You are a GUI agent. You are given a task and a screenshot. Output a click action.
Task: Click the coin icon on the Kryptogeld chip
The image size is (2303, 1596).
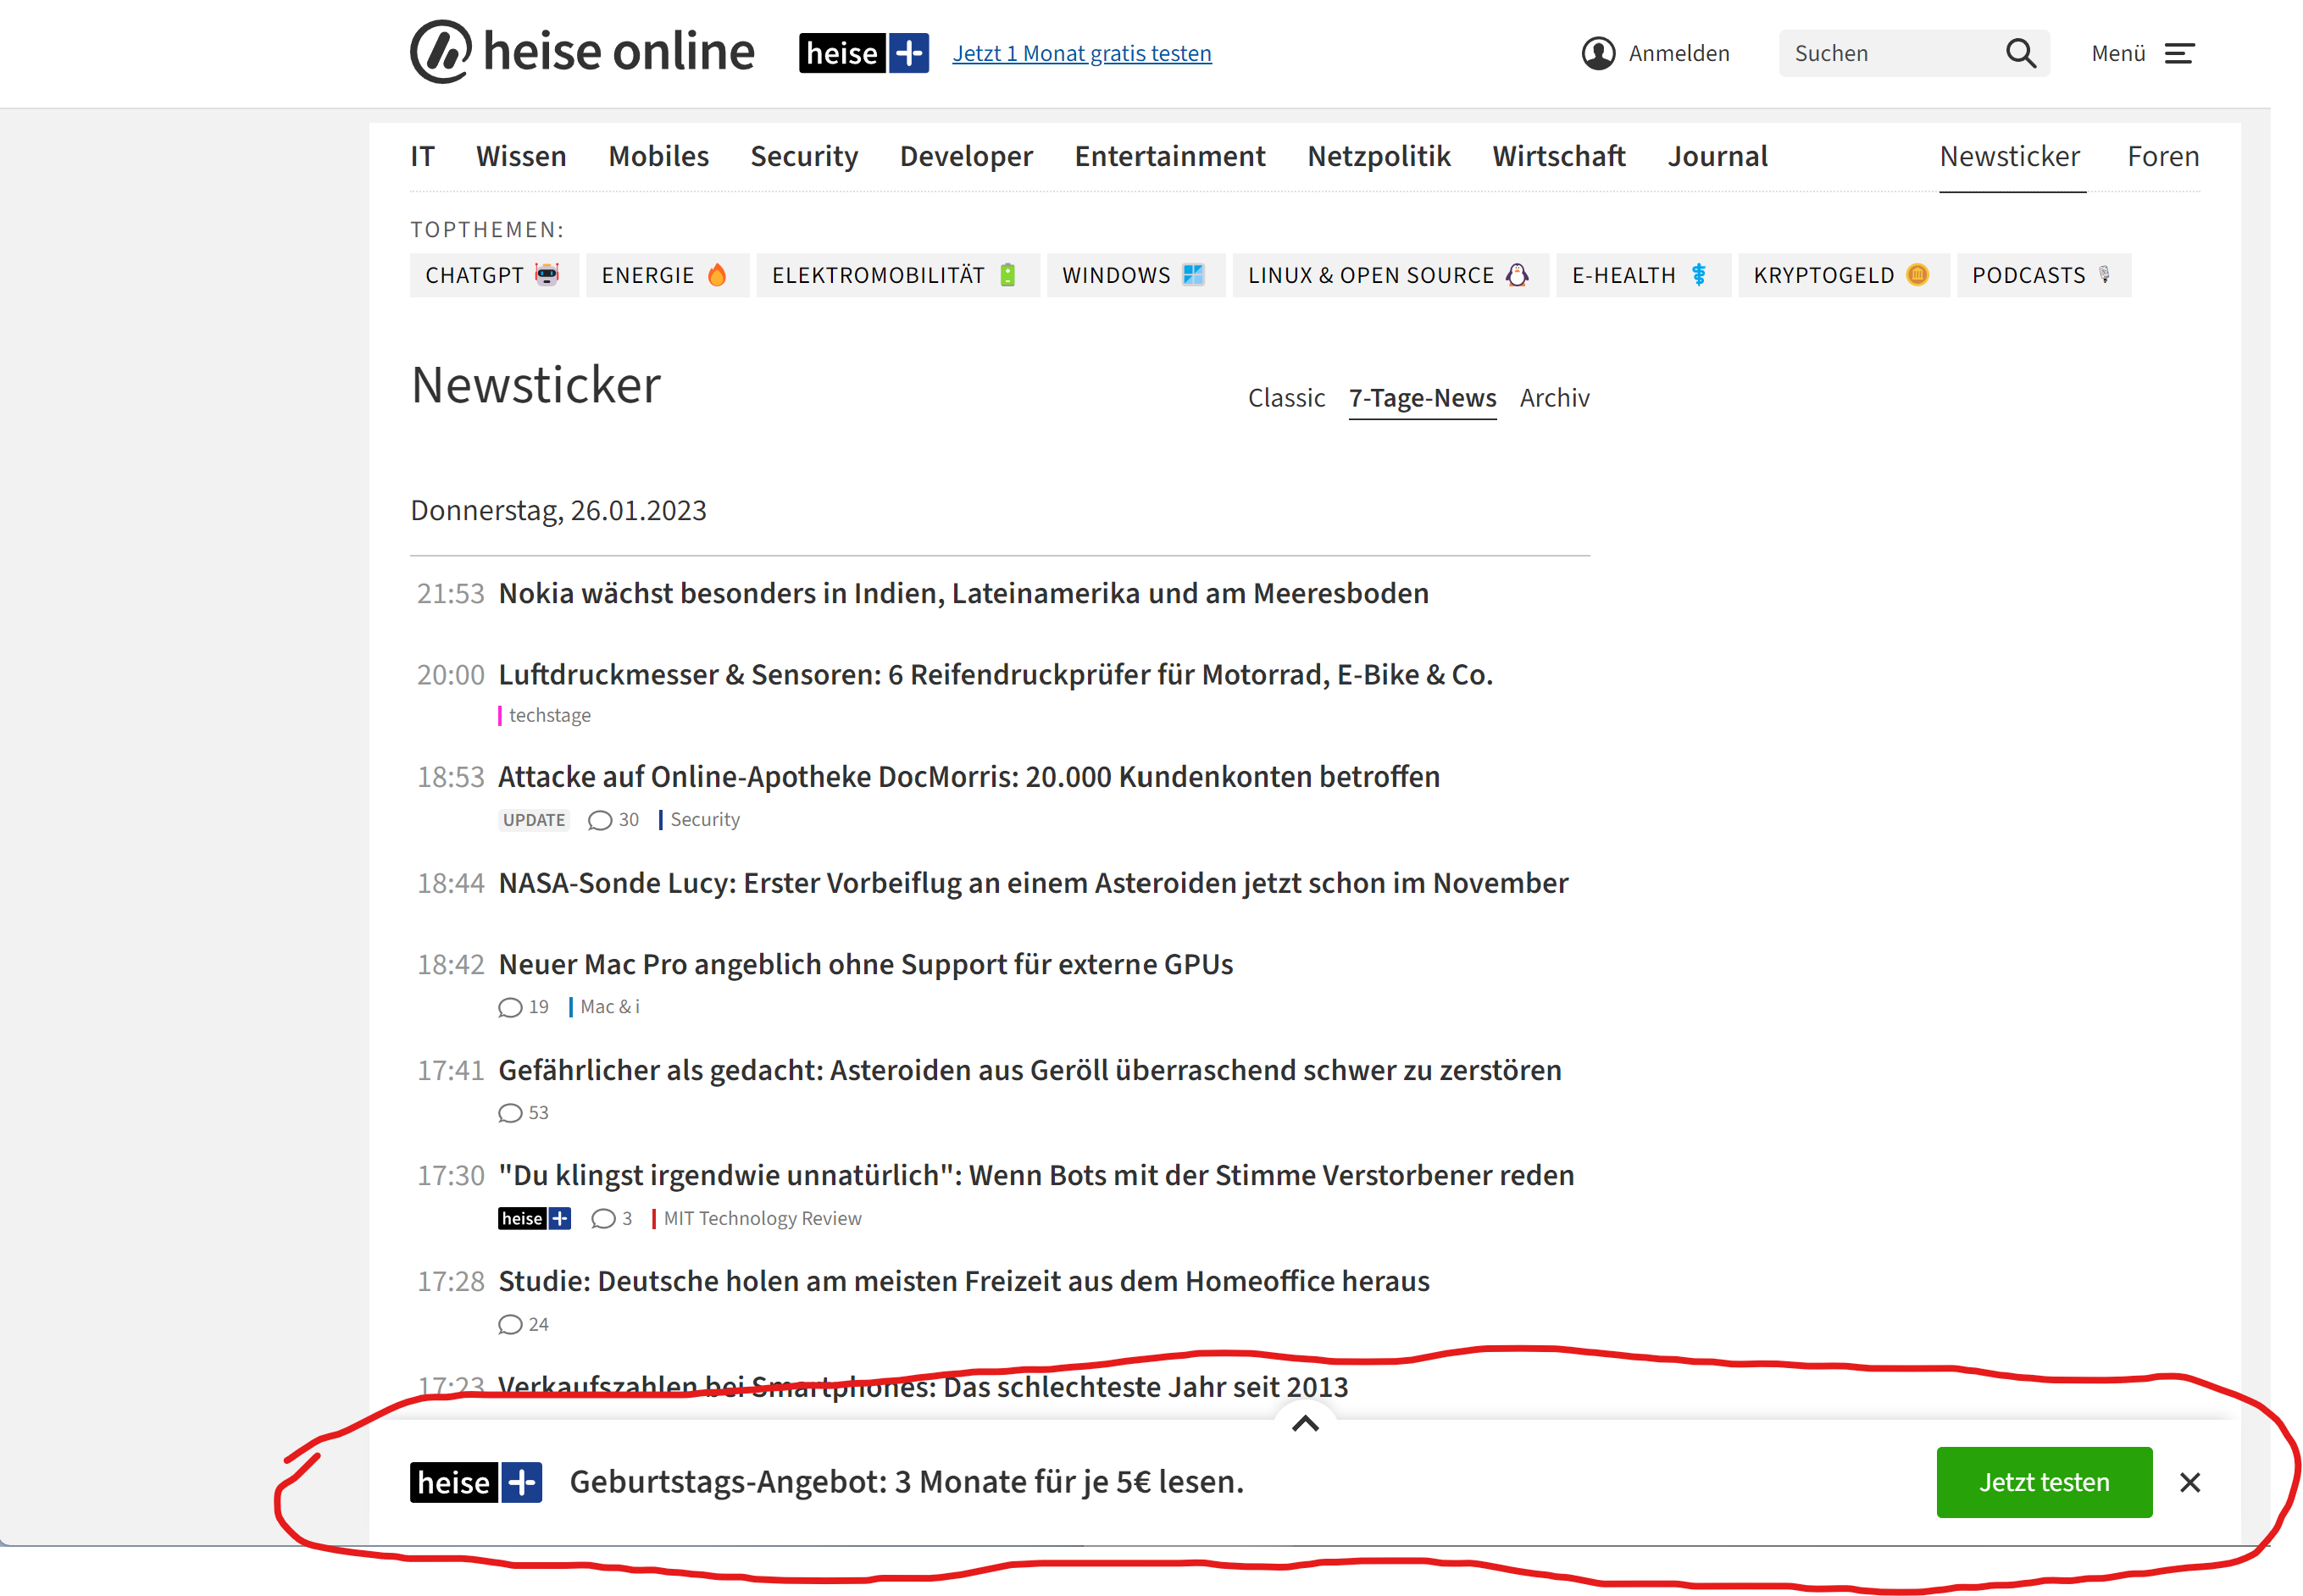pyautogui.click(x=1917, y=274)
